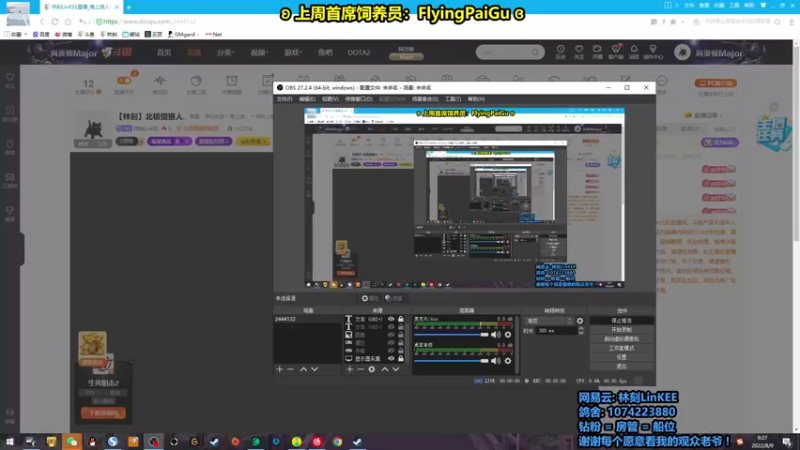800x450 pixels.
Task: Open QQ penguin in taskbar
Action: (92, 441)
